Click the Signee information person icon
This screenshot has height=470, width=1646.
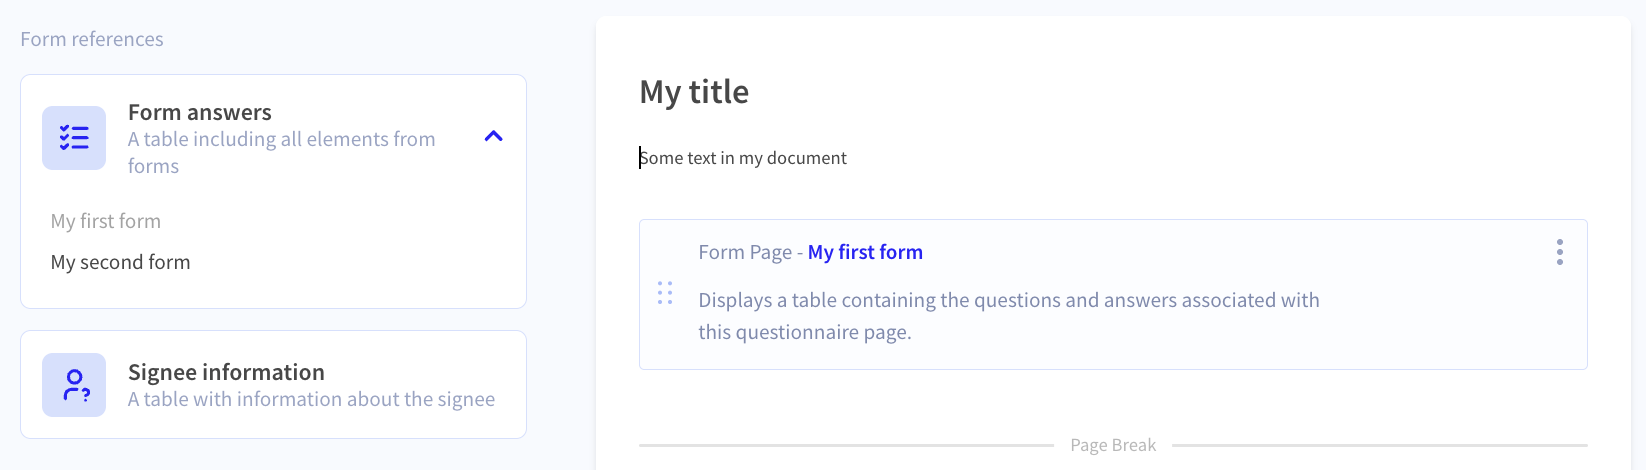click(x=74, y=385)
